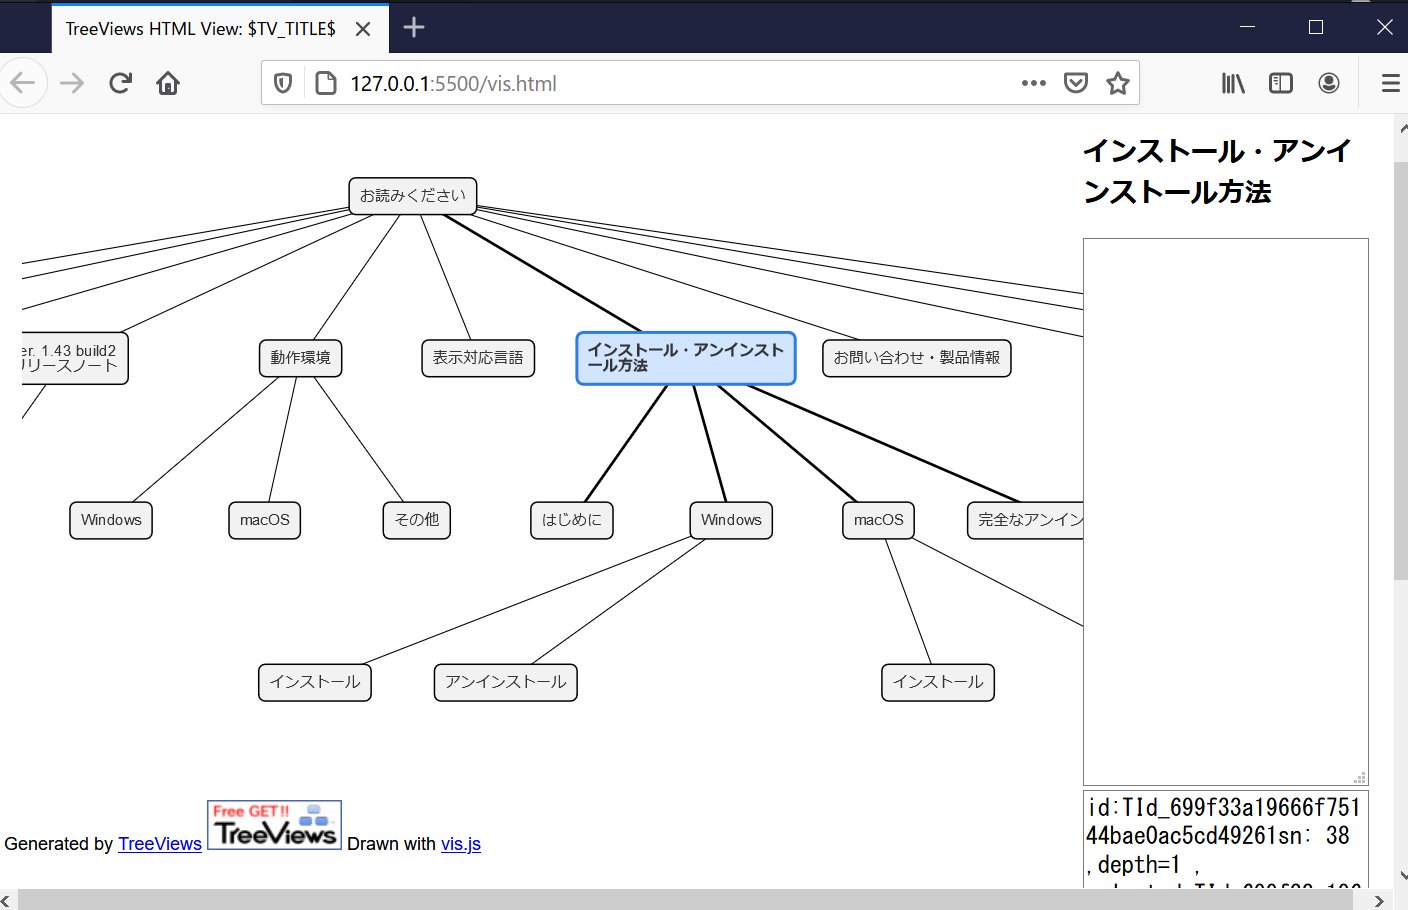Click the scroll-right arrow
Image resolution: width=1408 pixels, height=910 pixels.
pos(1379,900)
